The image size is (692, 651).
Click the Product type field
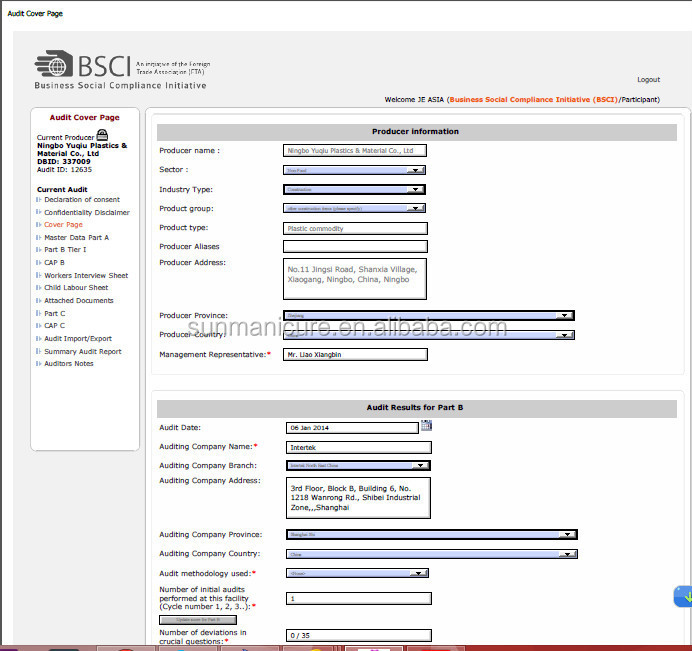pyautogui.click(x=355, y=229)
